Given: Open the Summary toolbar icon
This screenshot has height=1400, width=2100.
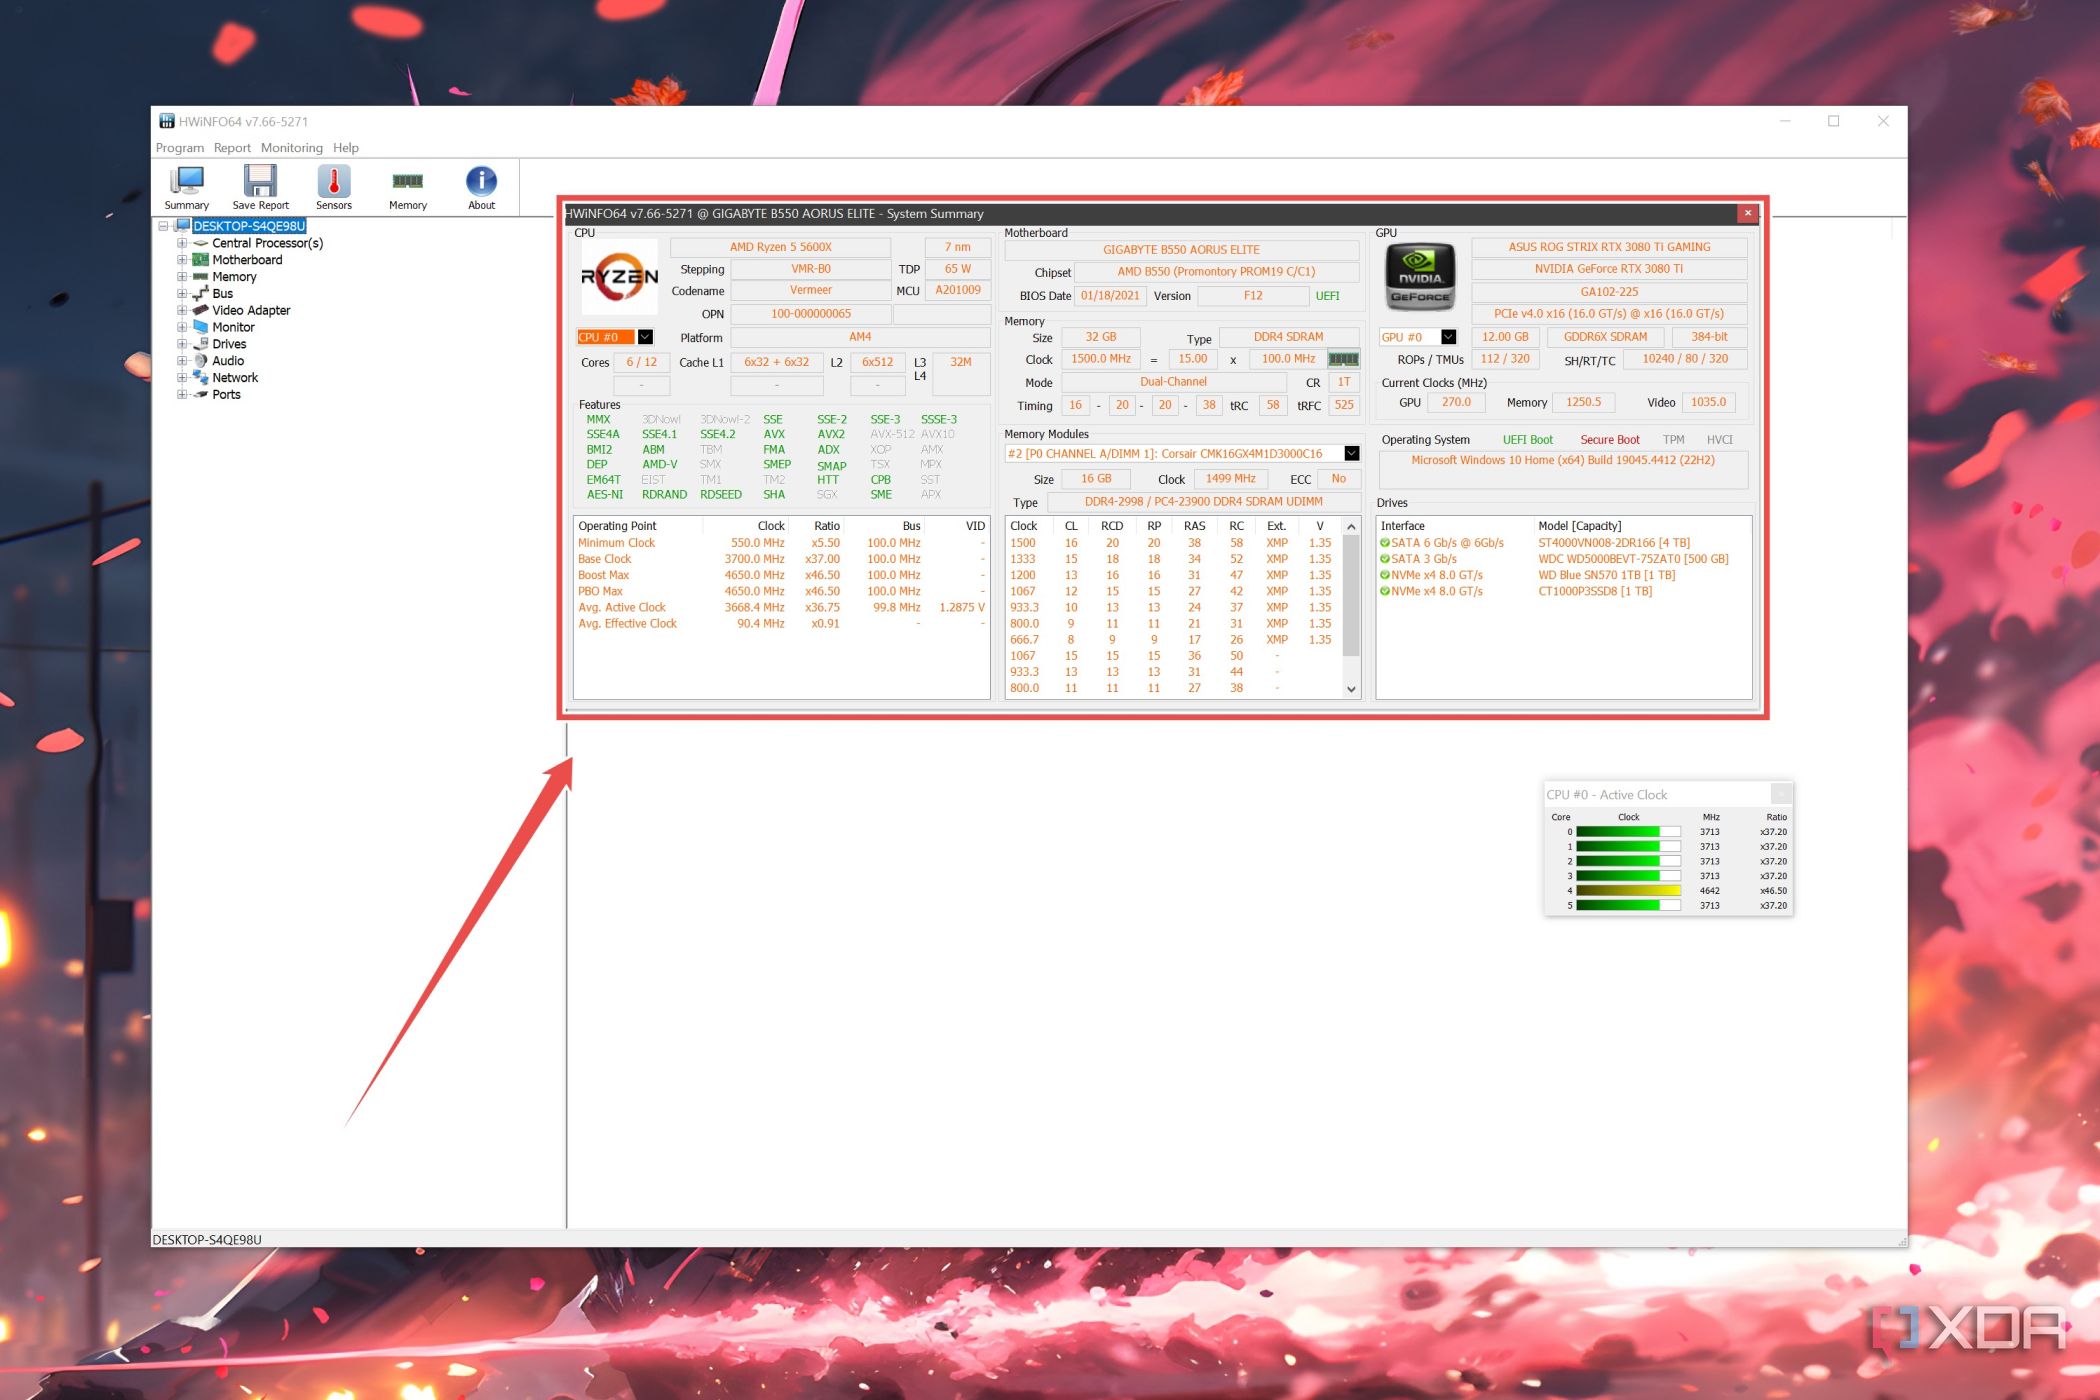Looking at the screenshot, I should 187,187.
